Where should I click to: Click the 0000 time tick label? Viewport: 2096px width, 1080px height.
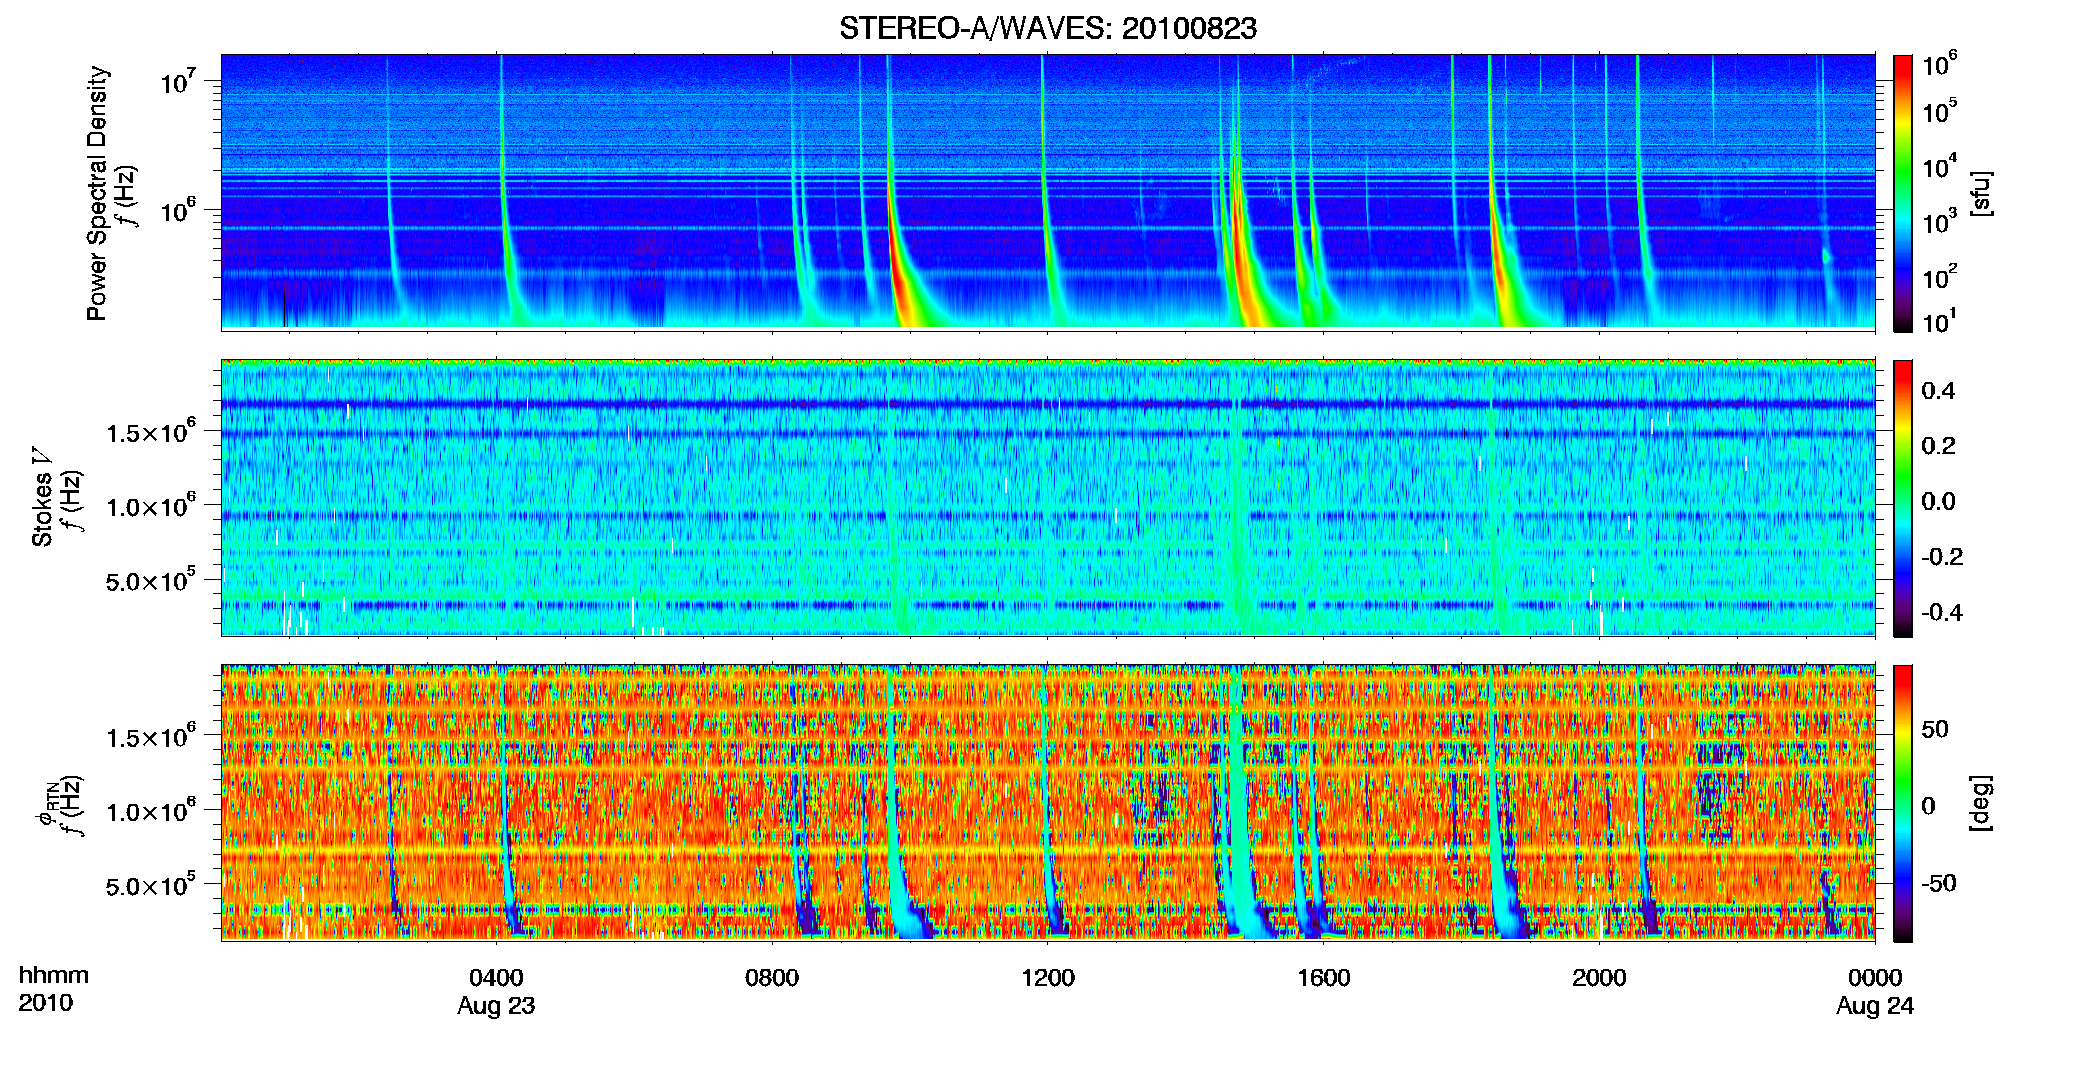coord(1875,977)
